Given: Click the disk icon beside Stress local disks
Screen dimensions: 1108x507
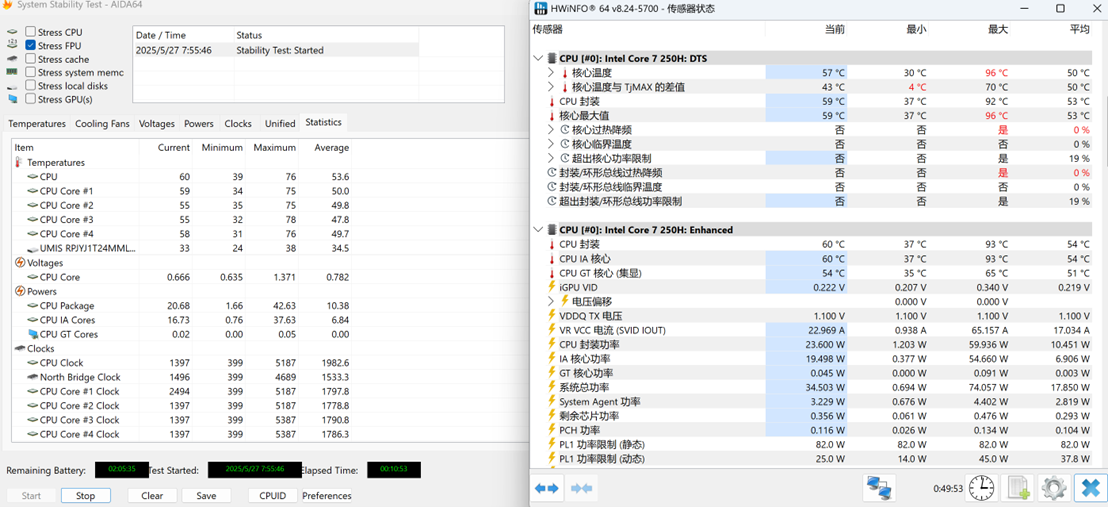Looking at the screenshot, I should [x=12, y=86].
